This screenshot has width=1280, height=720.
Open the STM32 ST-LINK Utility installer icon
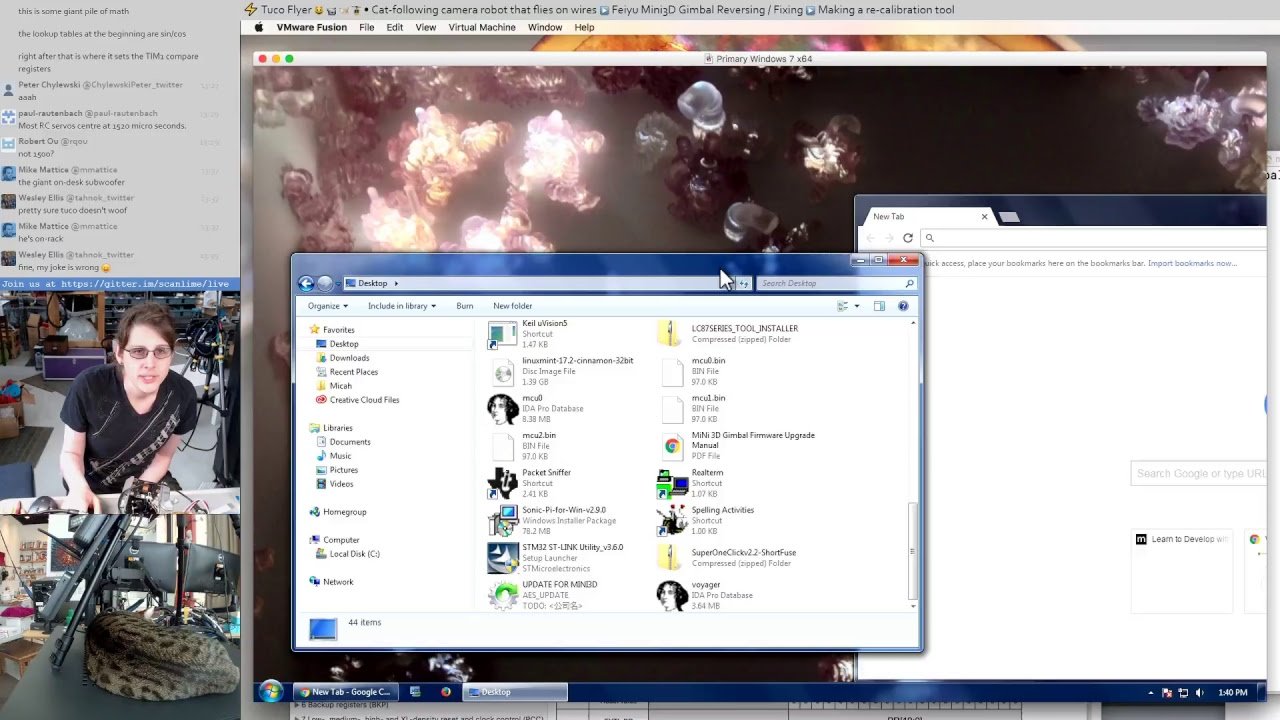point(502,558)
